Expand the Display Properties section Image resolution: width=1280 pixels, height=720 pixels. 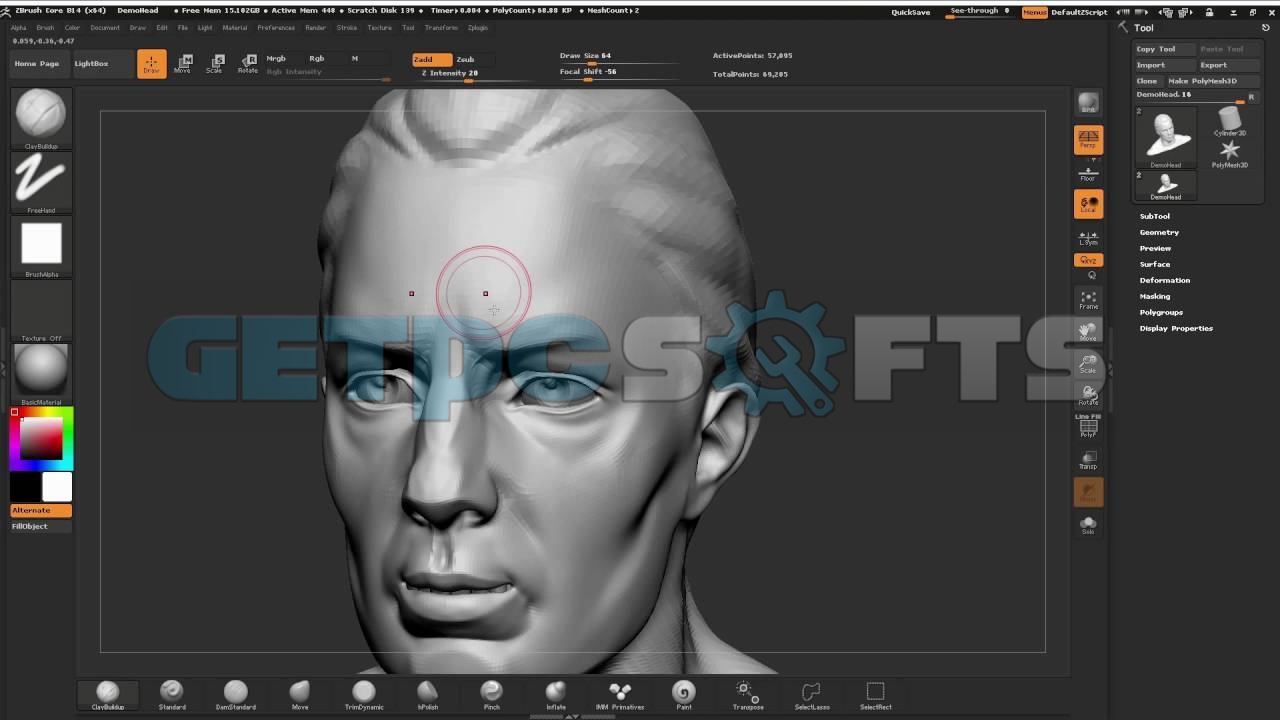[1176, 328]
